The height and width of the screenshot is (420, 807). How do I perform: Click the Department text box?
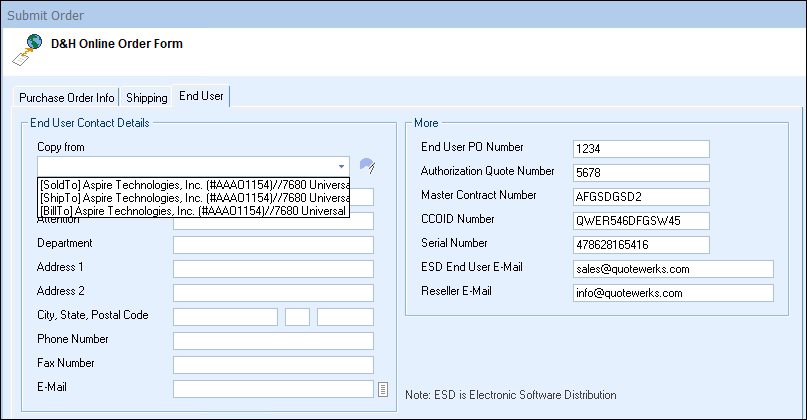pos(272,245)
